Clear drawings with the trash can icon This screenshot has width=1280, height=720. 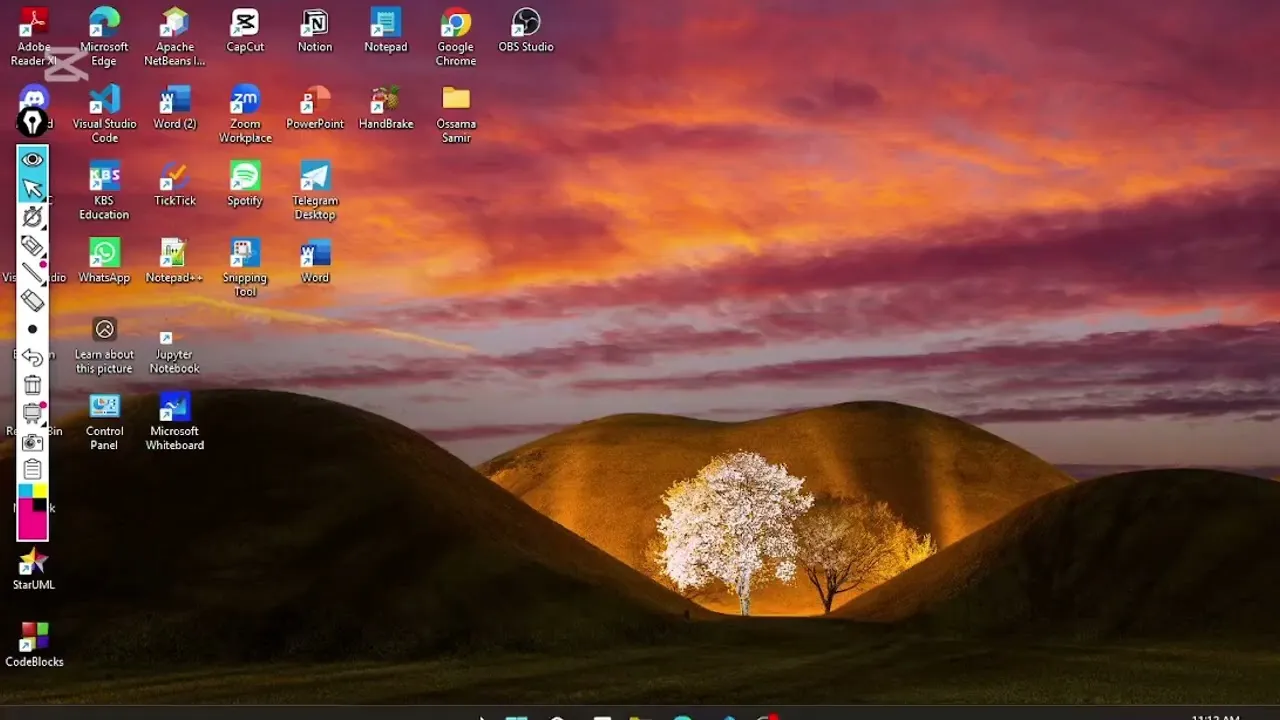[33, 385]
